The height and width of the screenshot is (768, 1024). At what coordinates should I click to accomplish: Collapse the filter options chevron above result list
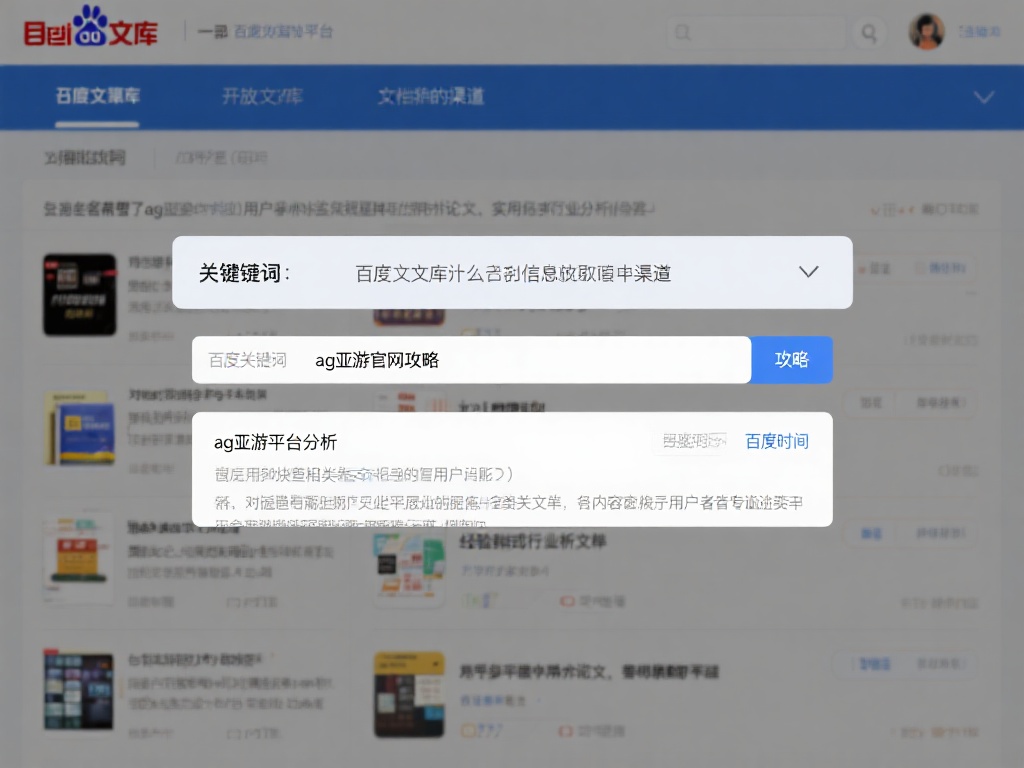tap(873, 208)
